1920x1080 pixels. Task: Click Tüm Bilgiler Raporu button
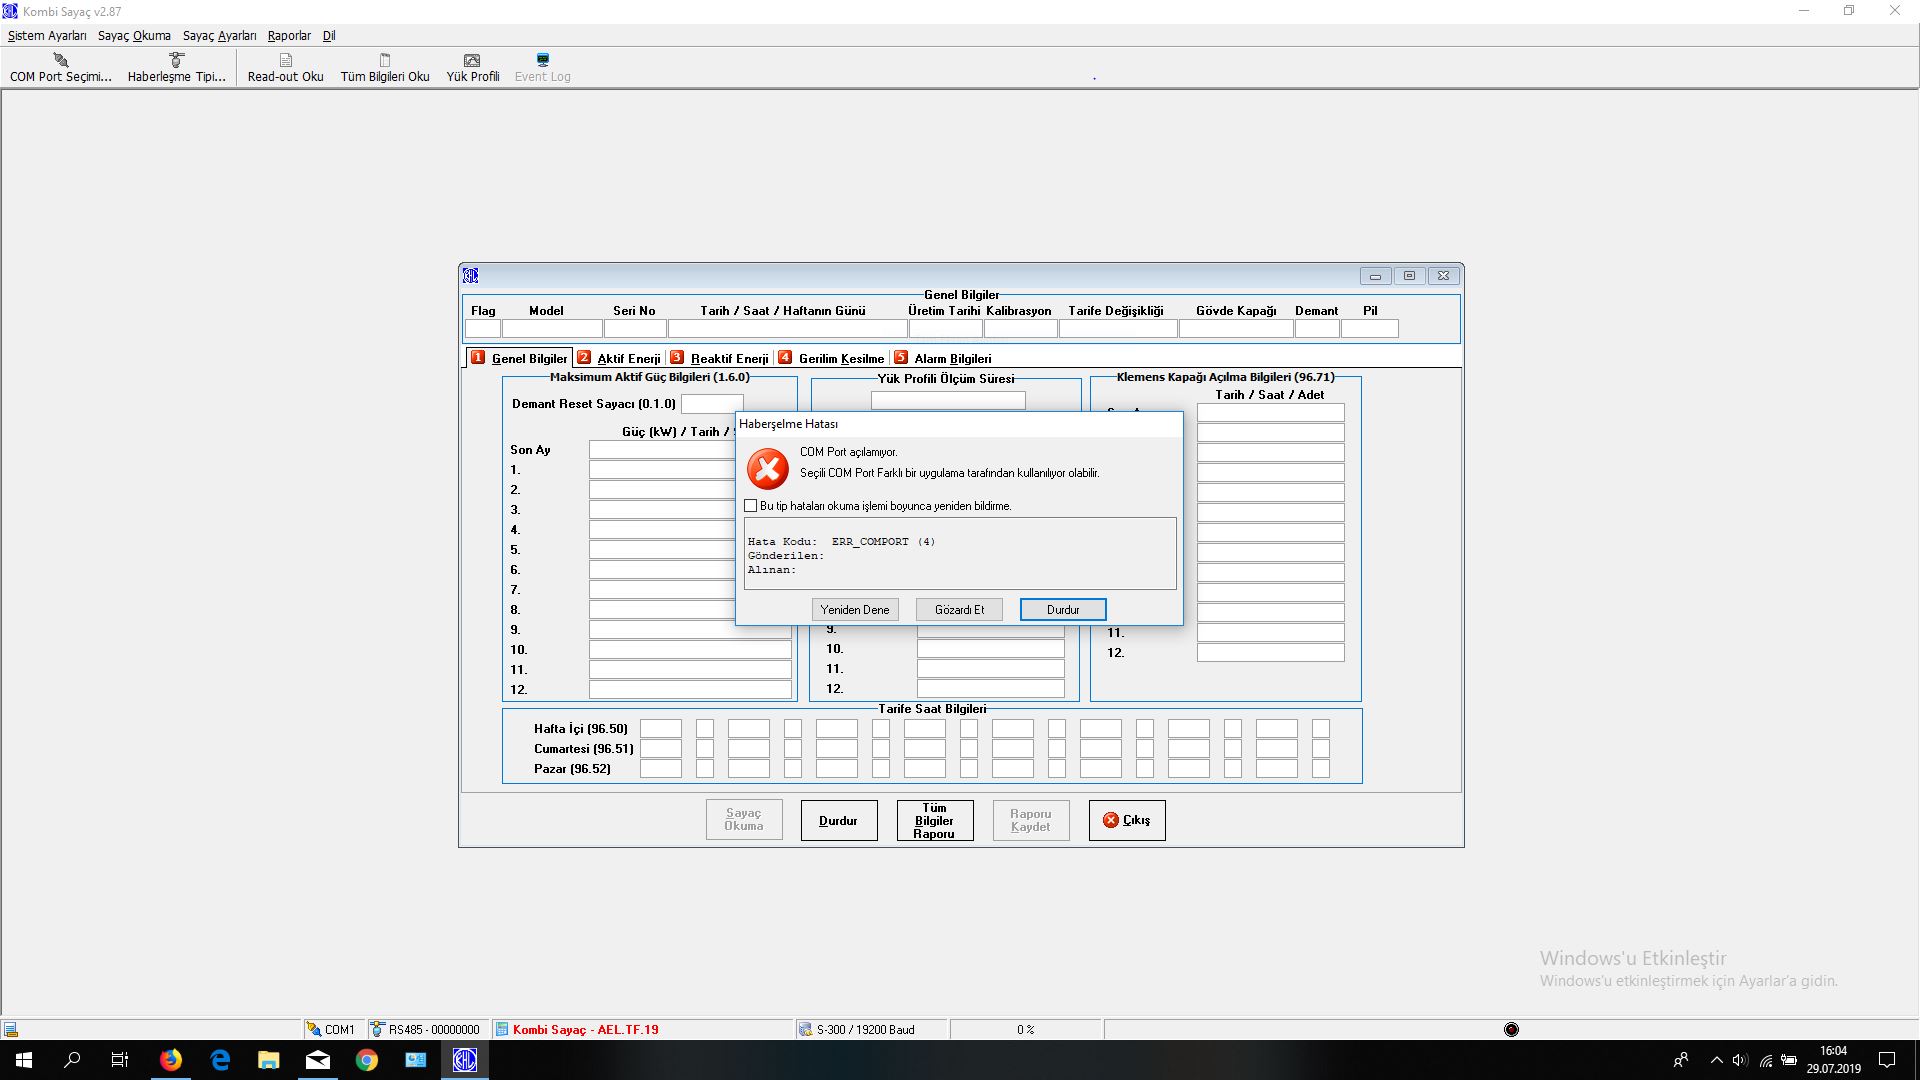point(935,820)
